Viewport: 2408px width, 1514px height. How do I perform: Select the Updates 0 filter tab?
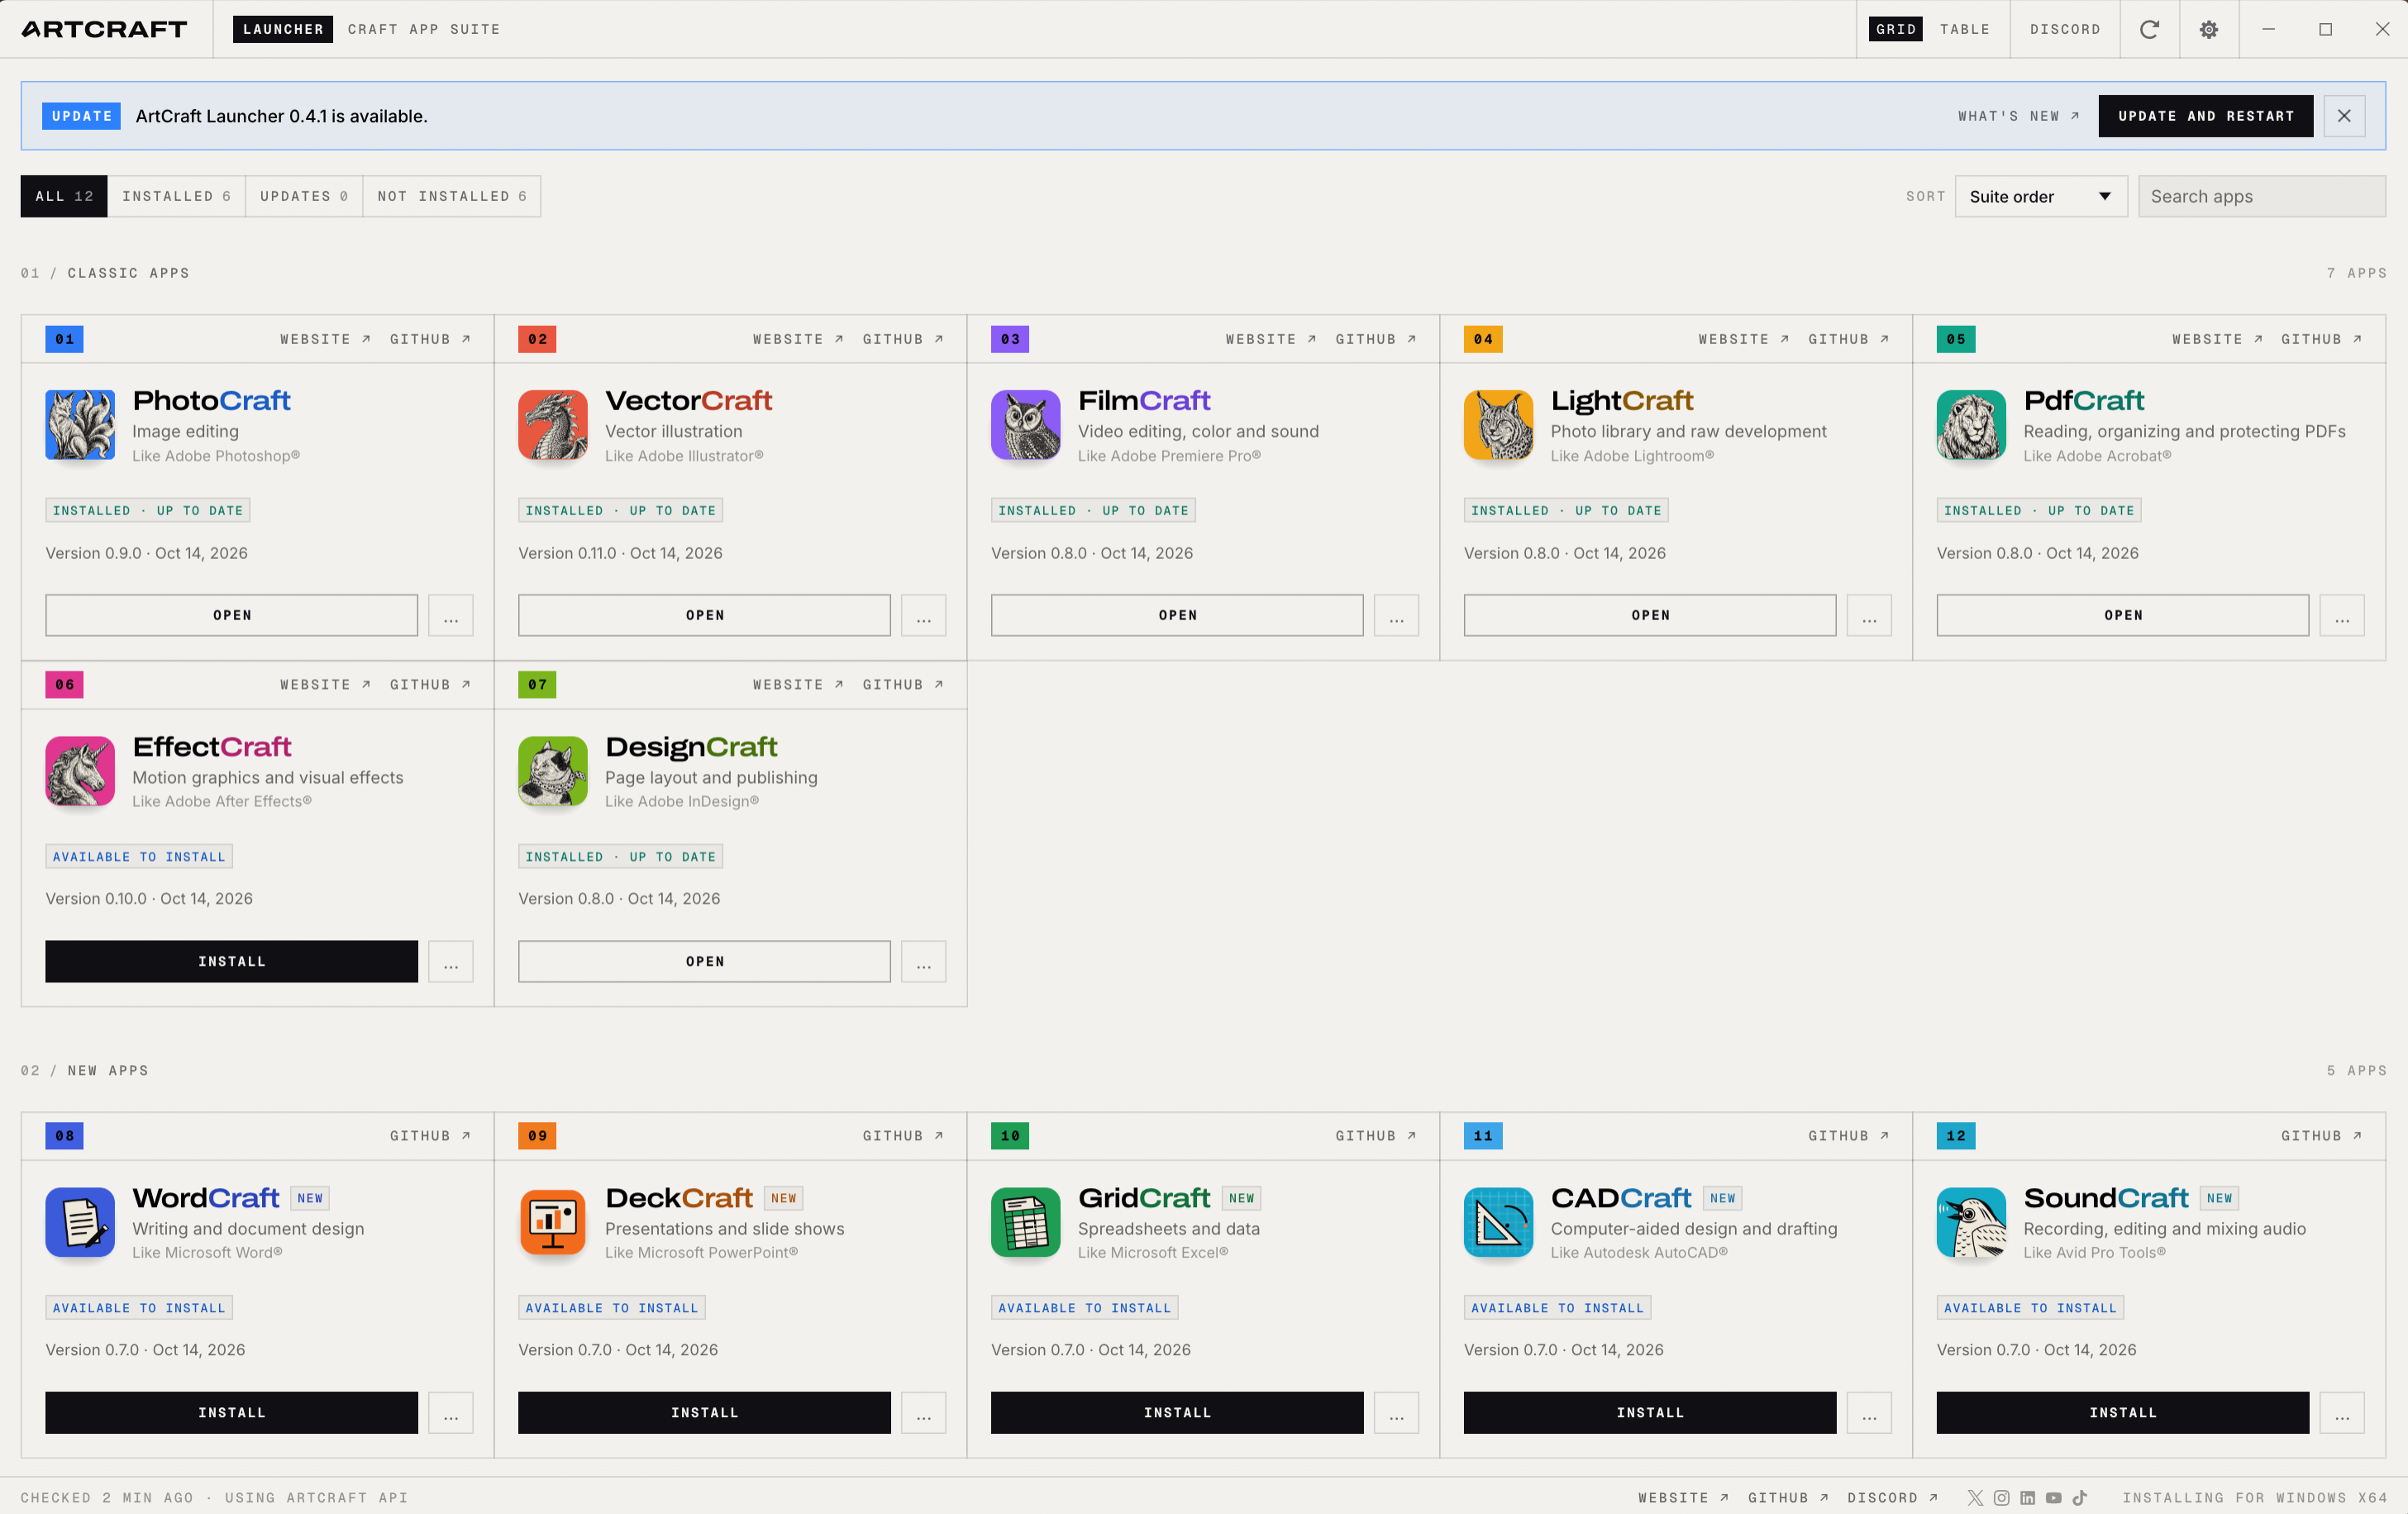[x=304, y=196]
